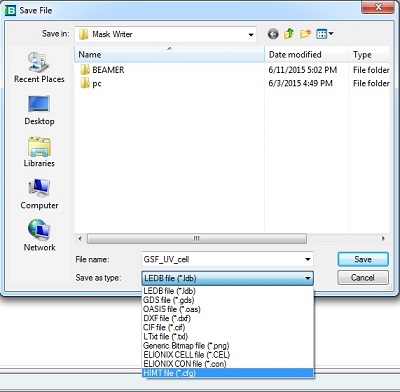Screen dimensions: 400x392
Task: Go back to last folder visited
Action: pyautogui.click(x=273, y=34)
